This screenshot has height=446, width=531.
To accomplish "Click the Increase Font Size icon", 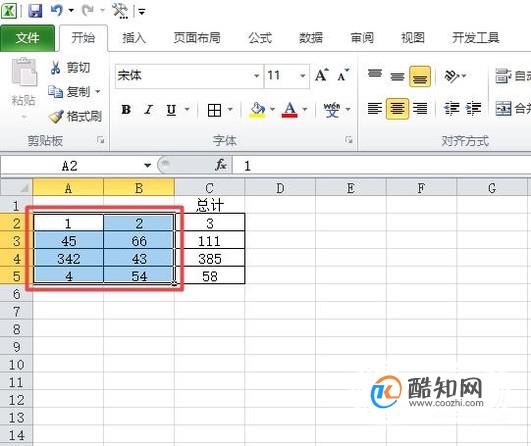I will coord(321,75).
